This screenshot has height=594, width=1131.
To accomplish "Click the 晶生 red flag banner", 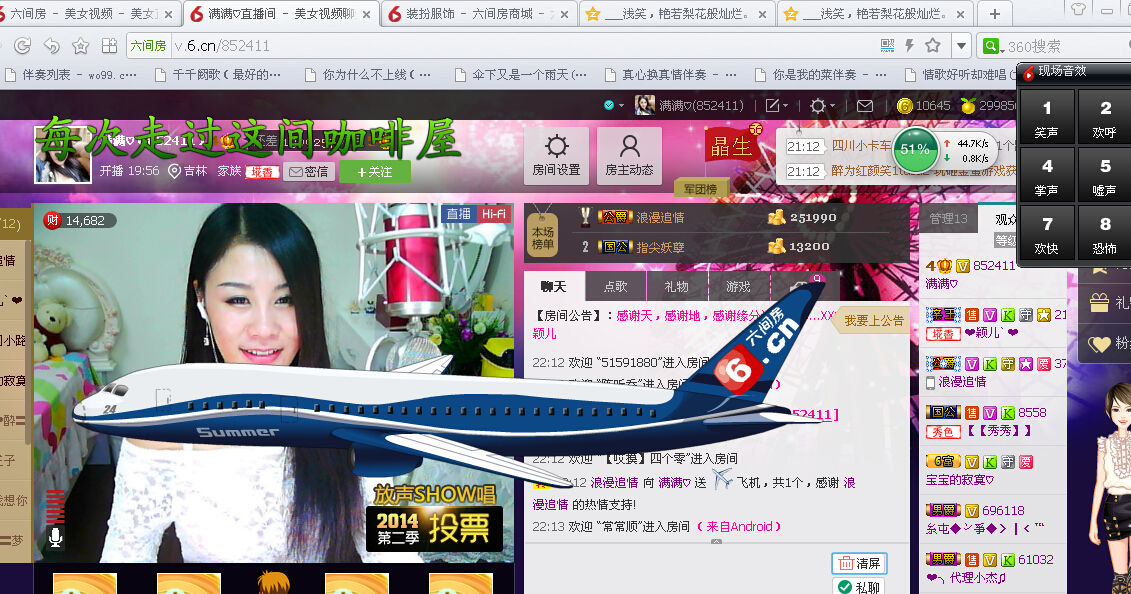I will [731, 145].
